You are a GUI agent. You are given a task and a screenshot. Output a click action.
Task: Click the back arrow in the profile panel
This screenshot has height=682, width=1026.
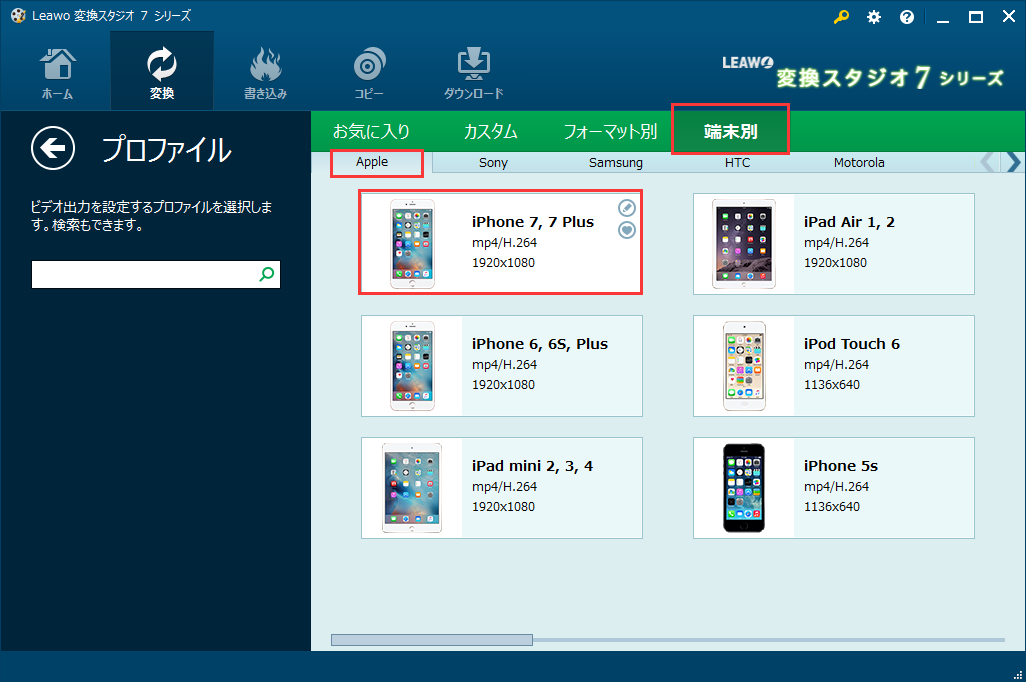tap(52, 148)
